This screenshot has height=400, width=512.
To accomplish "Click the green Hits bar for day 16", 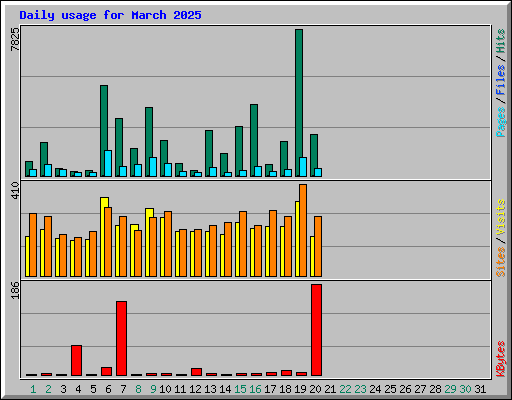I will (254, 140).
